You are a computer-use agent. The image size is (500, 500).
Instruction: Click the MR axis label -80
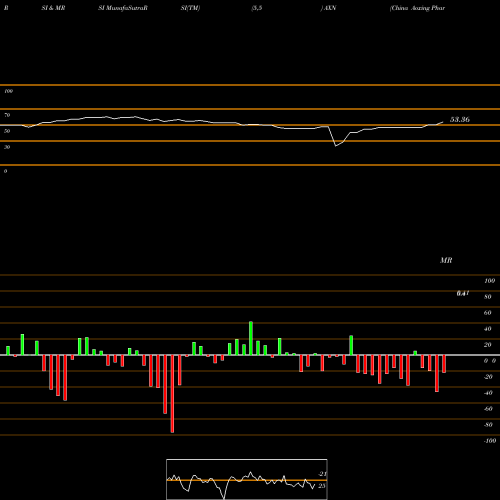(x=488, y=425)
